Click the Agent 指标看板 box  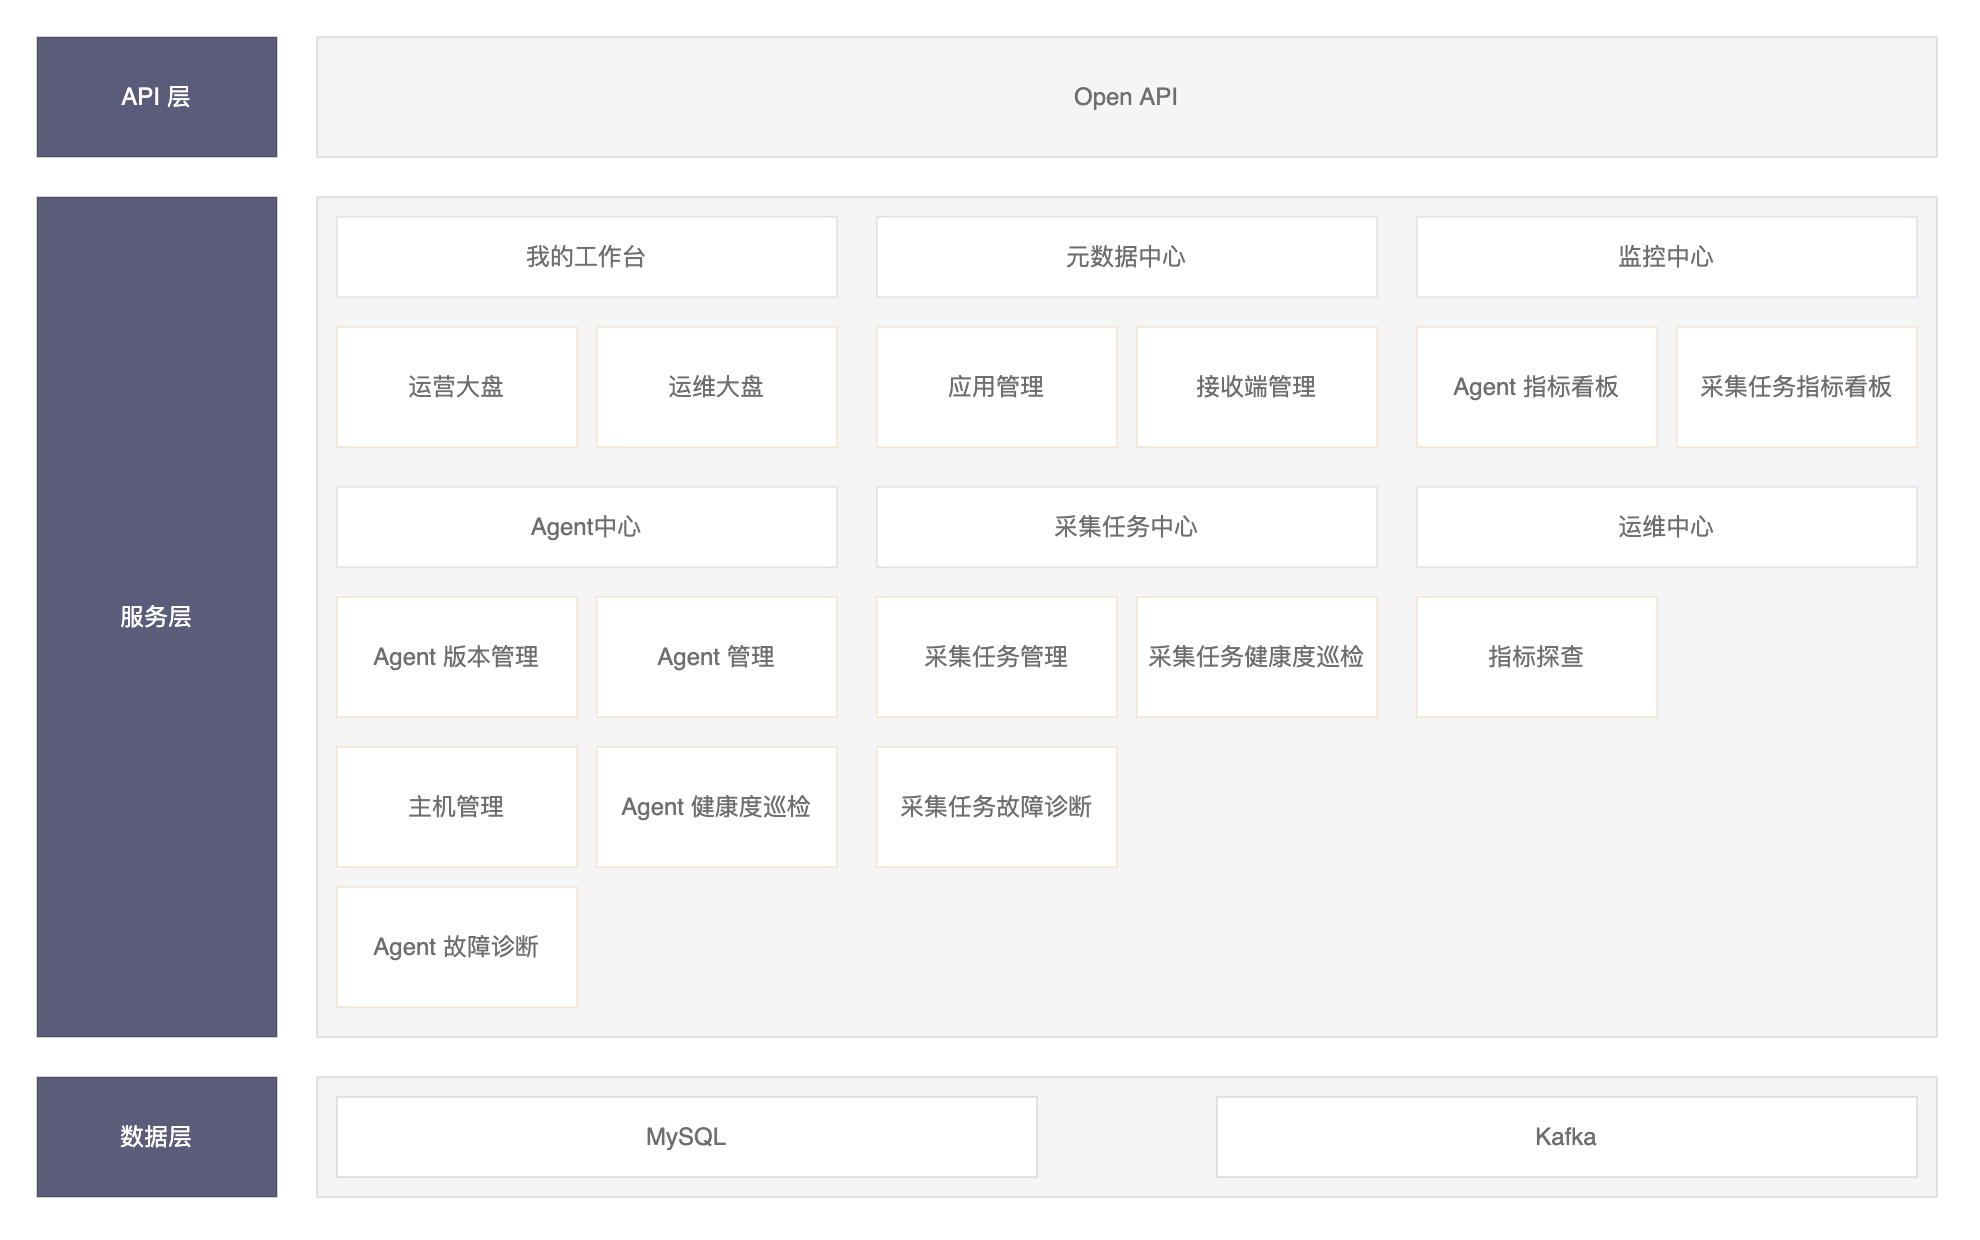1536,387
